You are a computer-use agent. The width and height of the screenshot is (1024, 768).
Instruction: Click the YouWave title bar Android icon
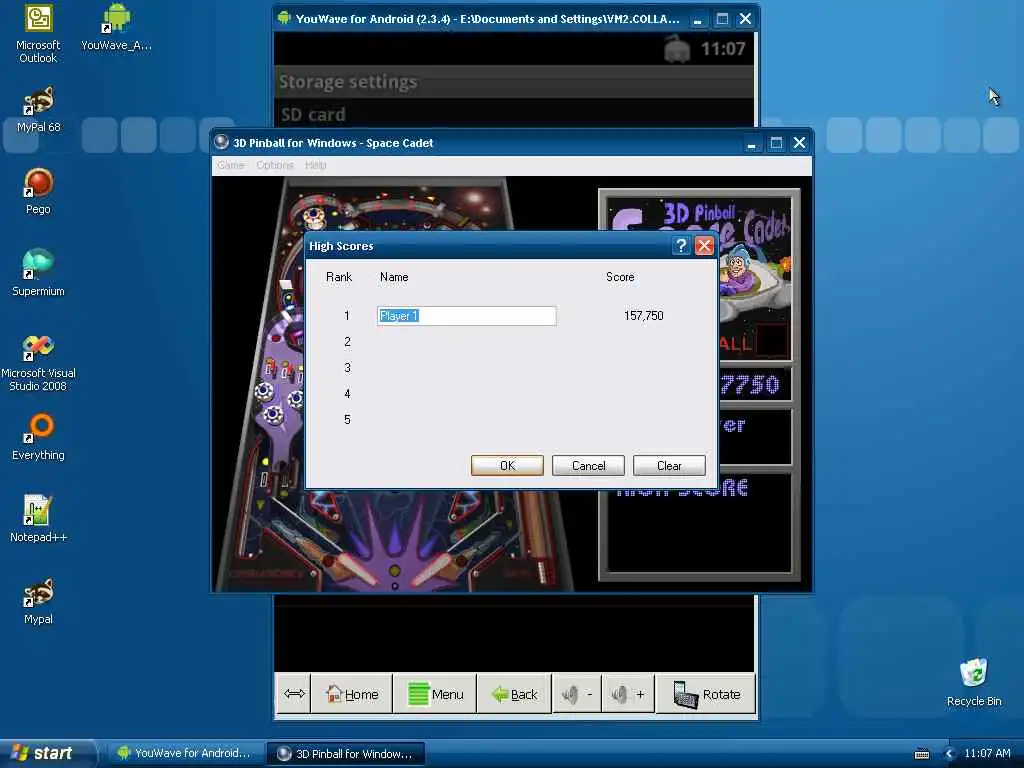tap(284, 18)
